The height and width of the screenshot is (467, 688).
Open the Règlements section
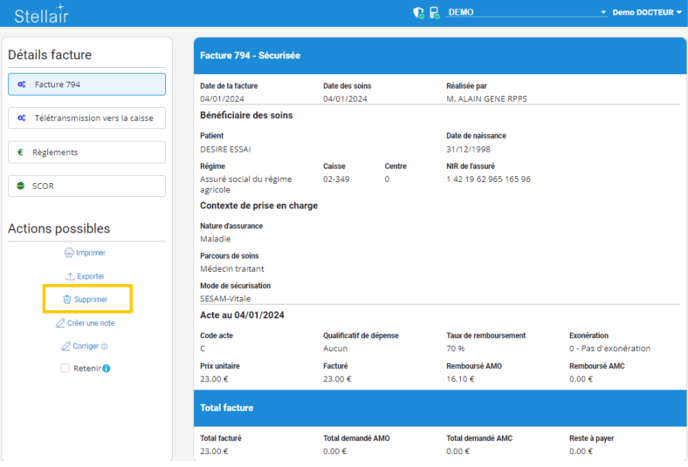(86, 152)
